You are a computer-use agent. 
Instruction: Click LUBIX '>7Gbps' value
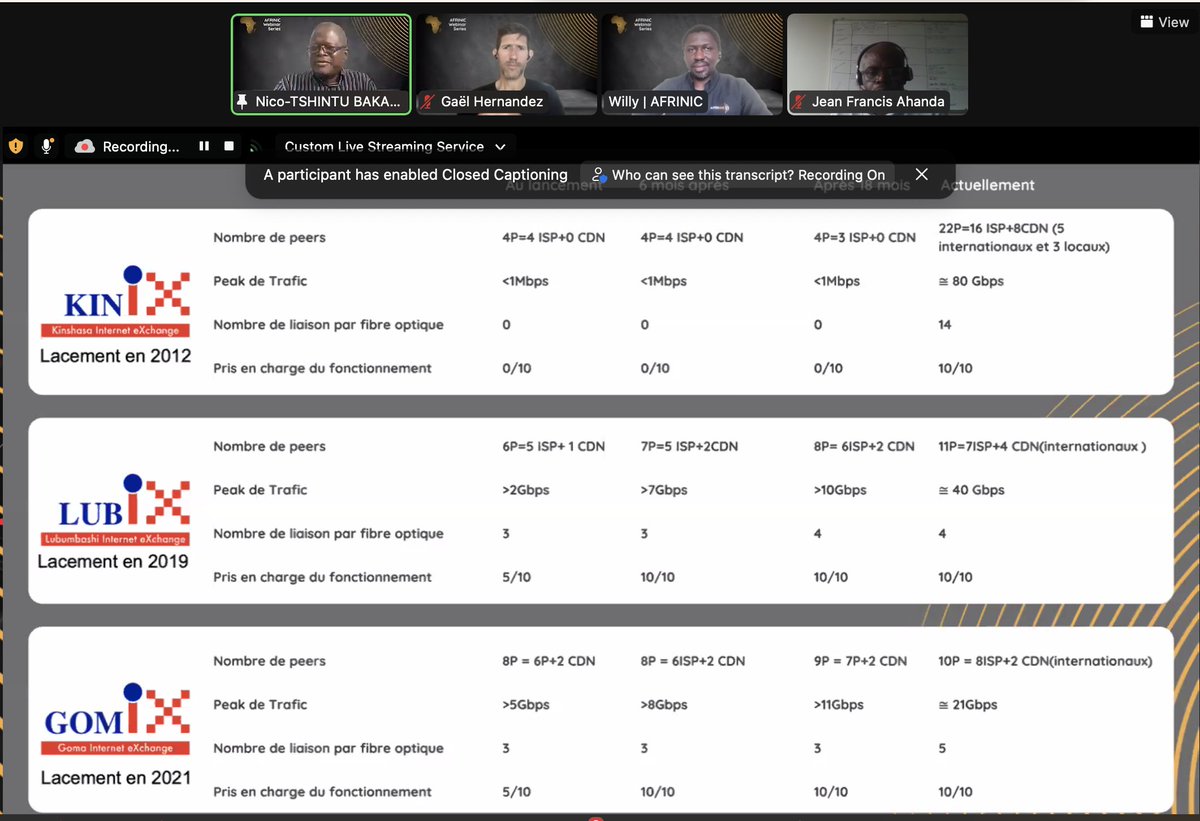coord(664,490)
